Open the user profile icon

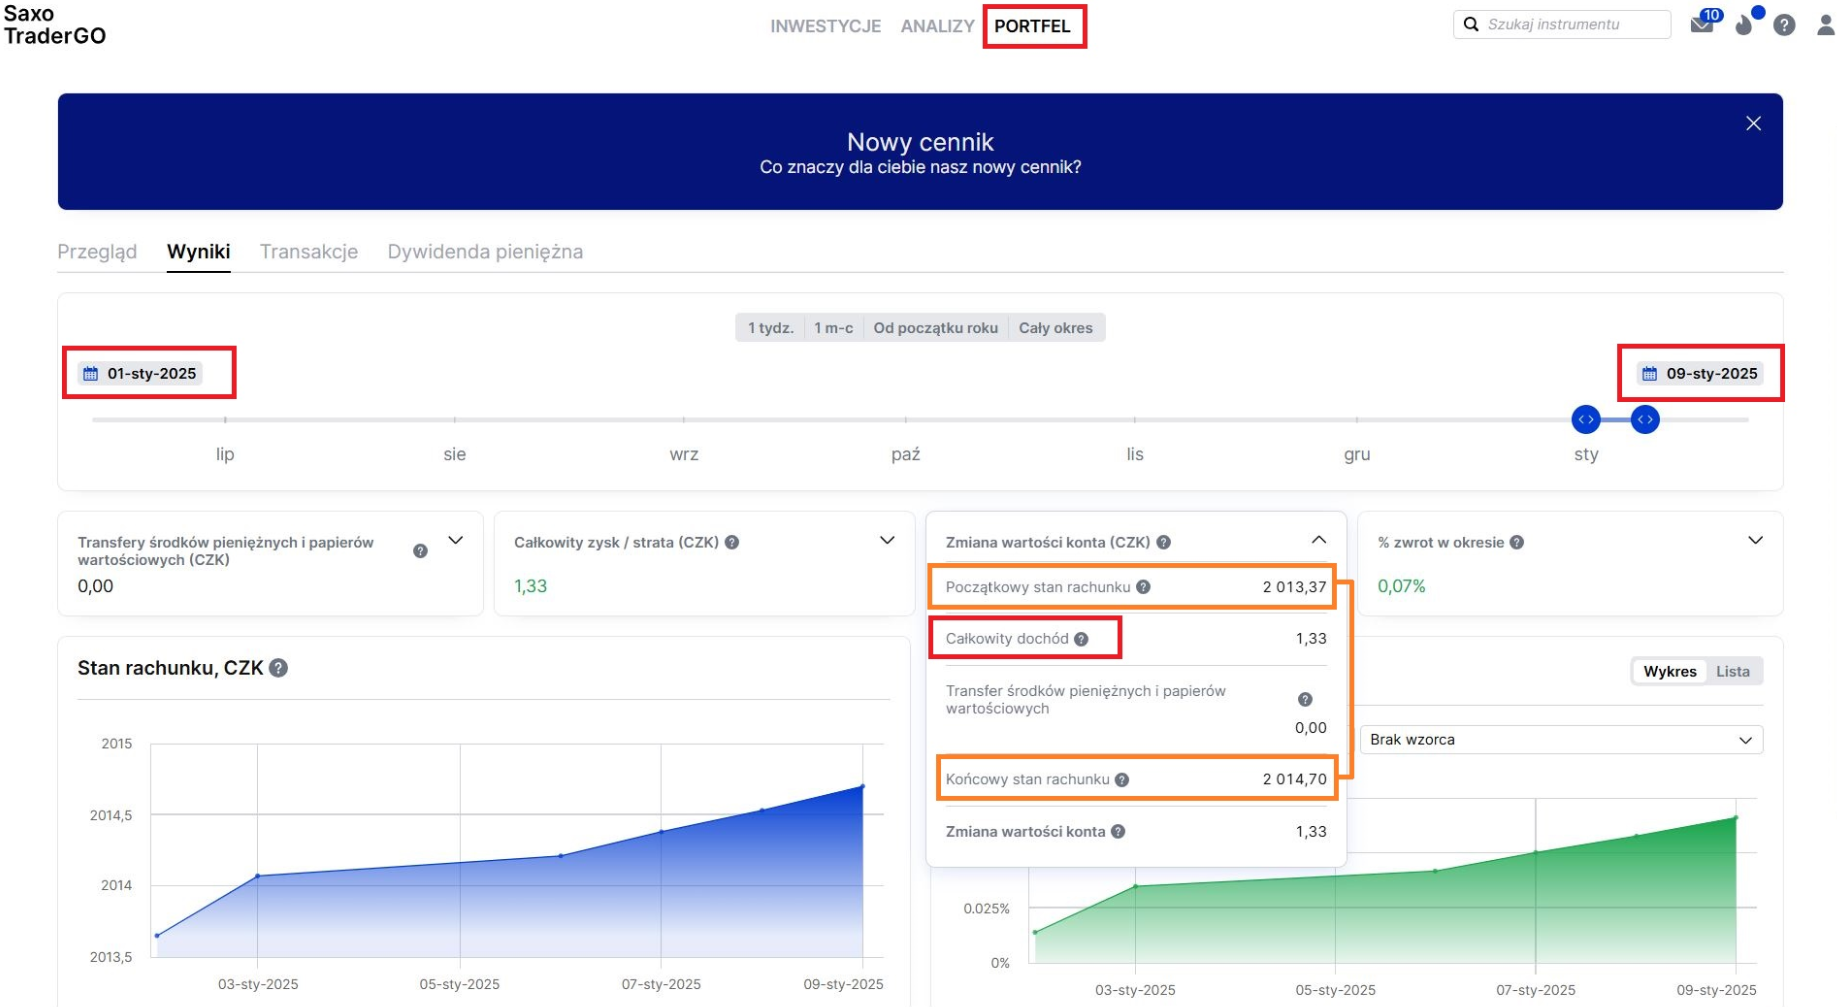point(1825,25)
